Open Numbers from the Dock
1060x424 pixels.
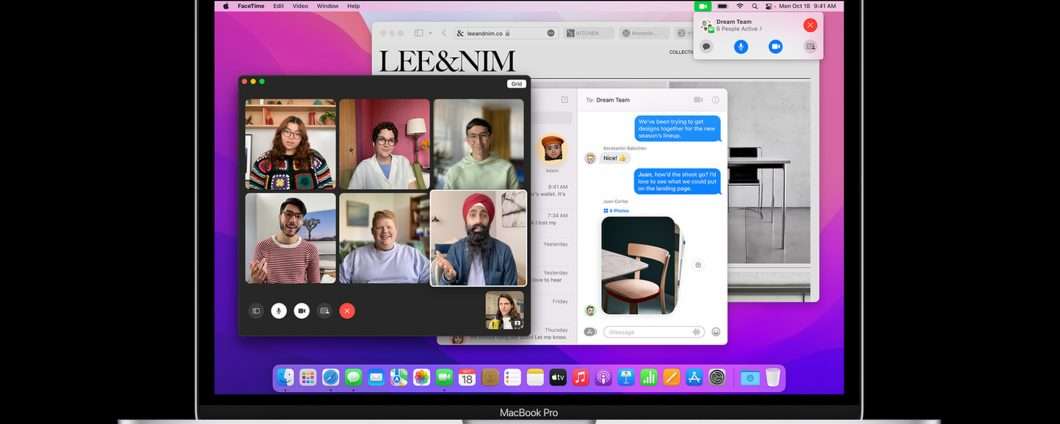[x=649, y=377]
